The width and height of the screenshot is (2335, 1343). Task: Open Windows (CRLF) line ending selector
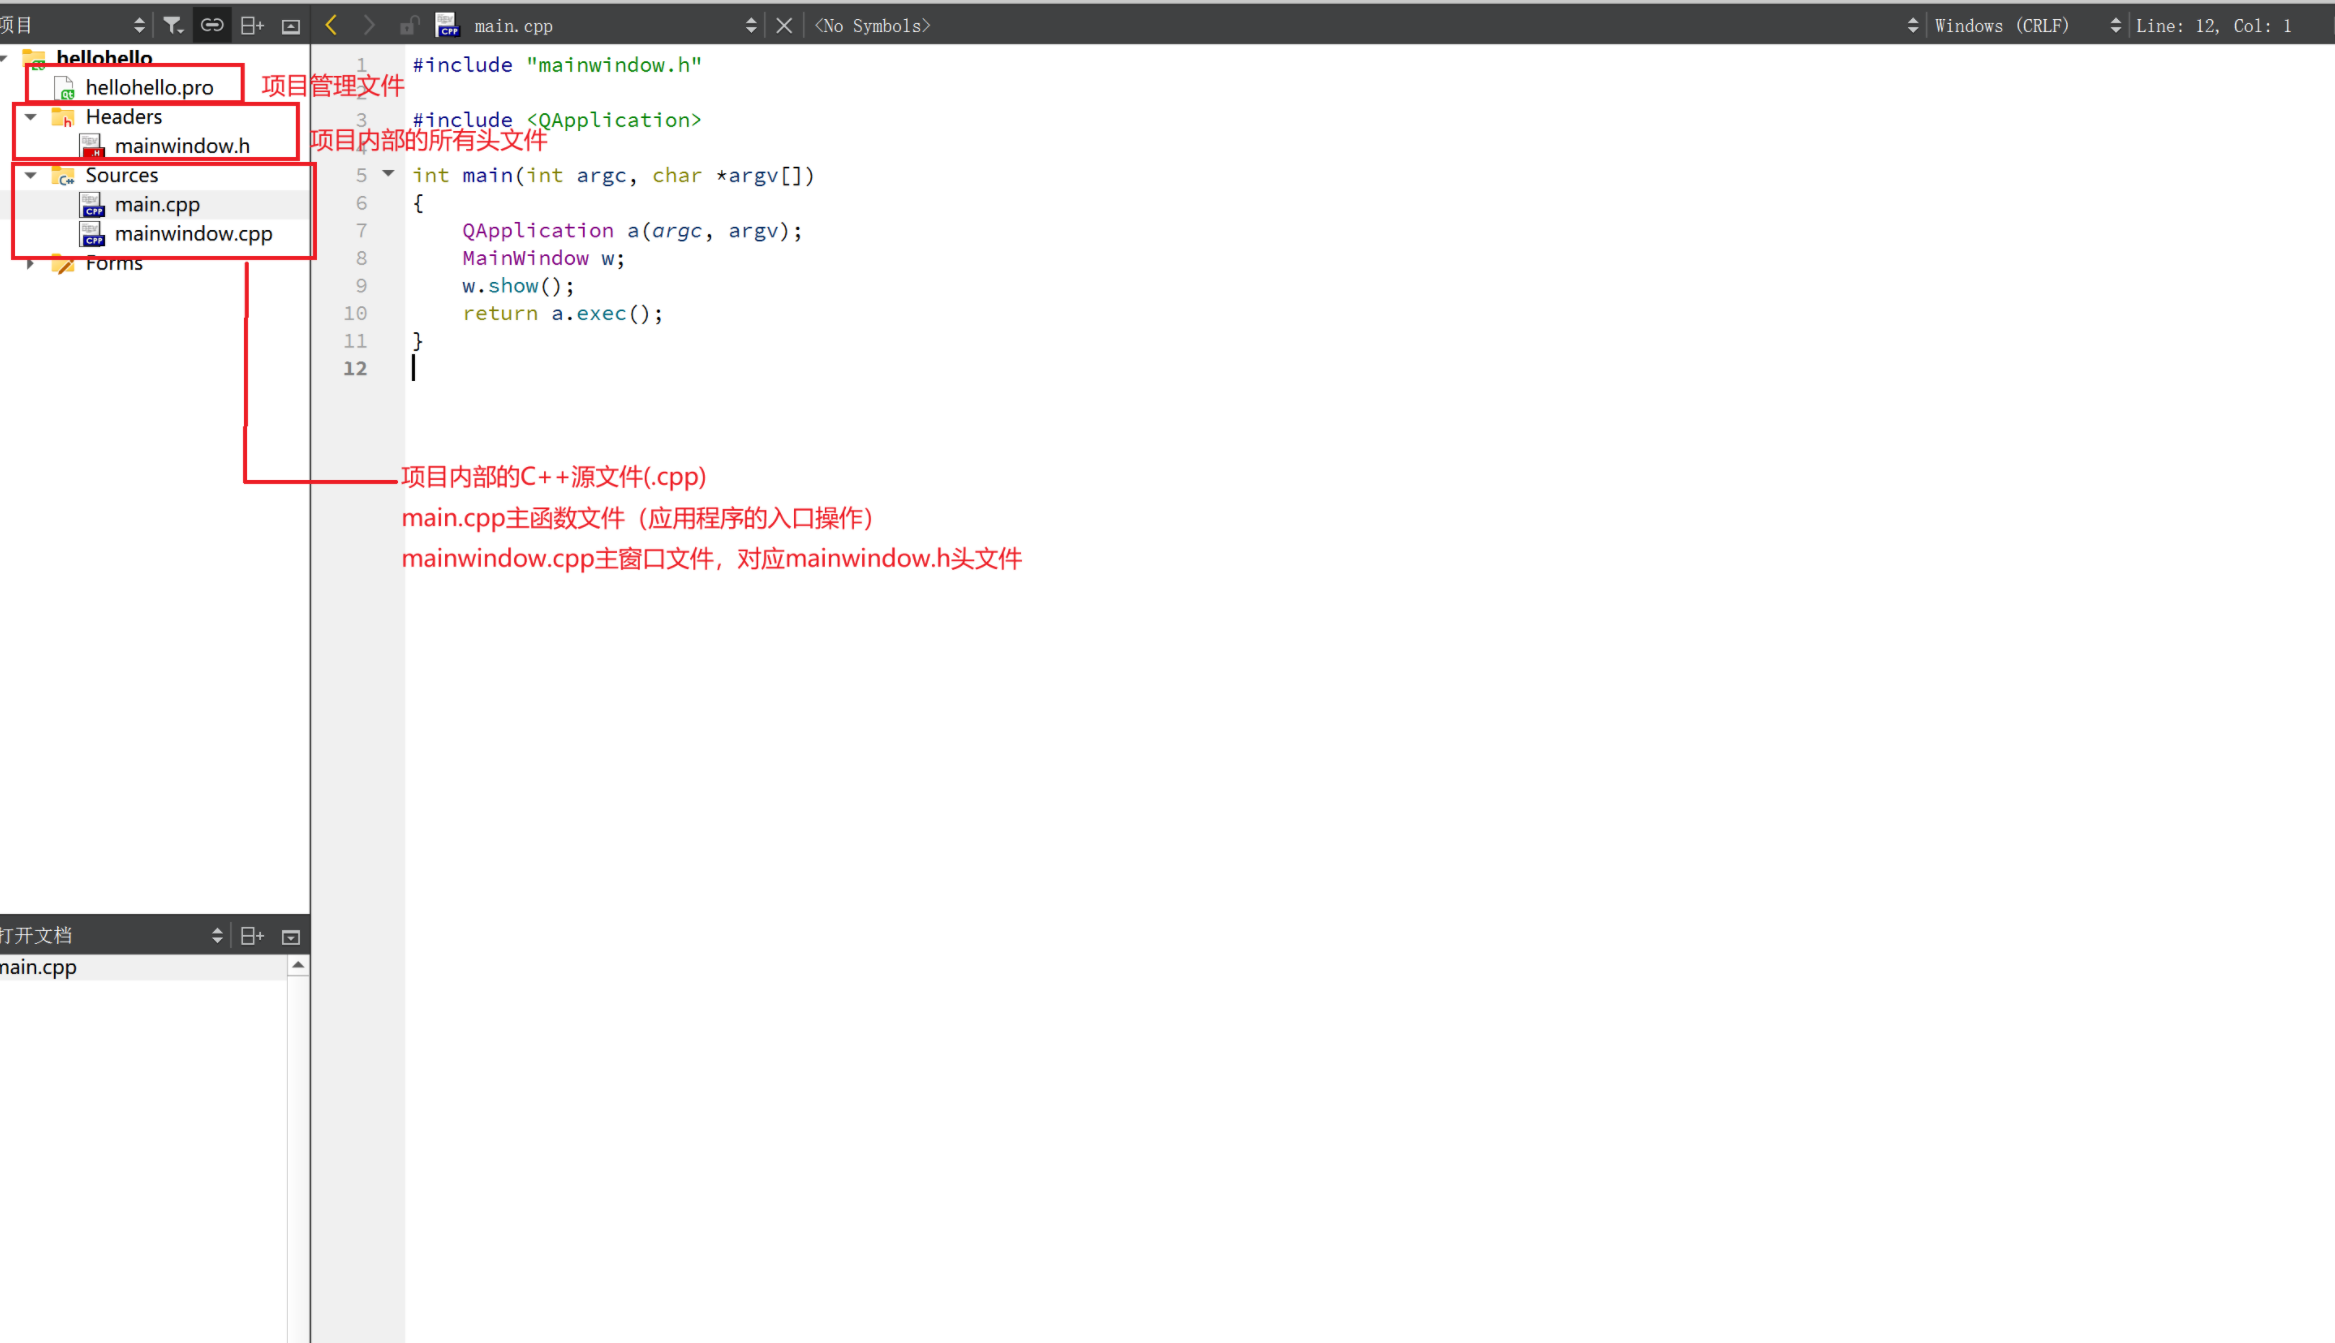coord(2001,26)
